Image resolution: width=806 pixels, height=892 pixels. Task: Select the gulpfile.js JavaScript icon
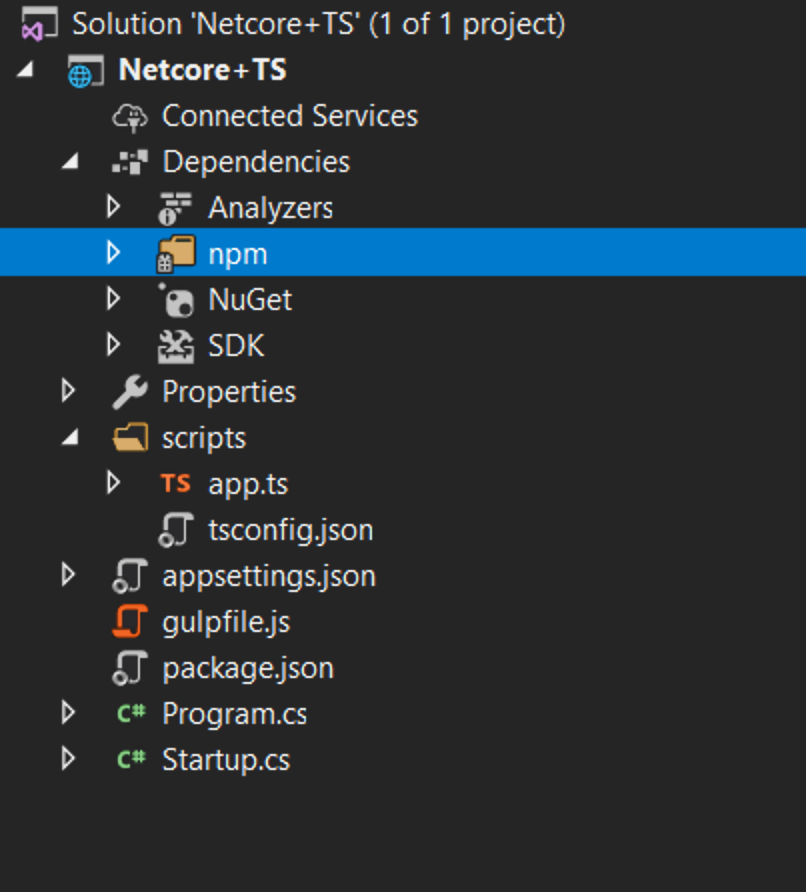pyautogui.click(x=128, y=621)
